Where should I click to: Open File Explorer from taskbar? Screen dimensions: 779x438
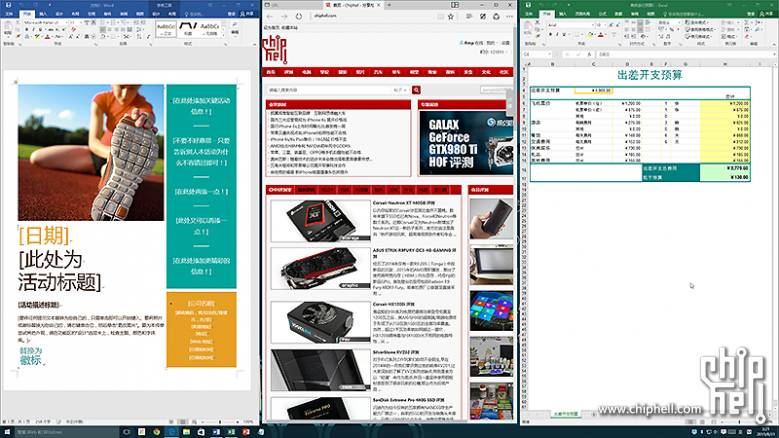(186, 432)
